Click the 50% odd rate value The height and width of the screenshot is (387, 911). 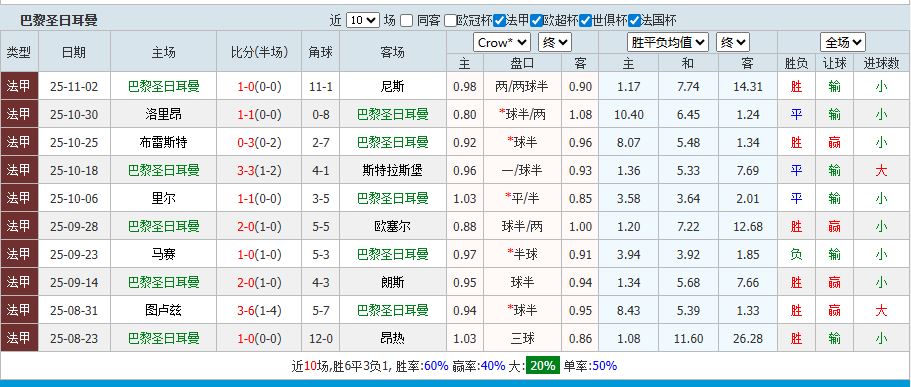[x=604, y=366]
